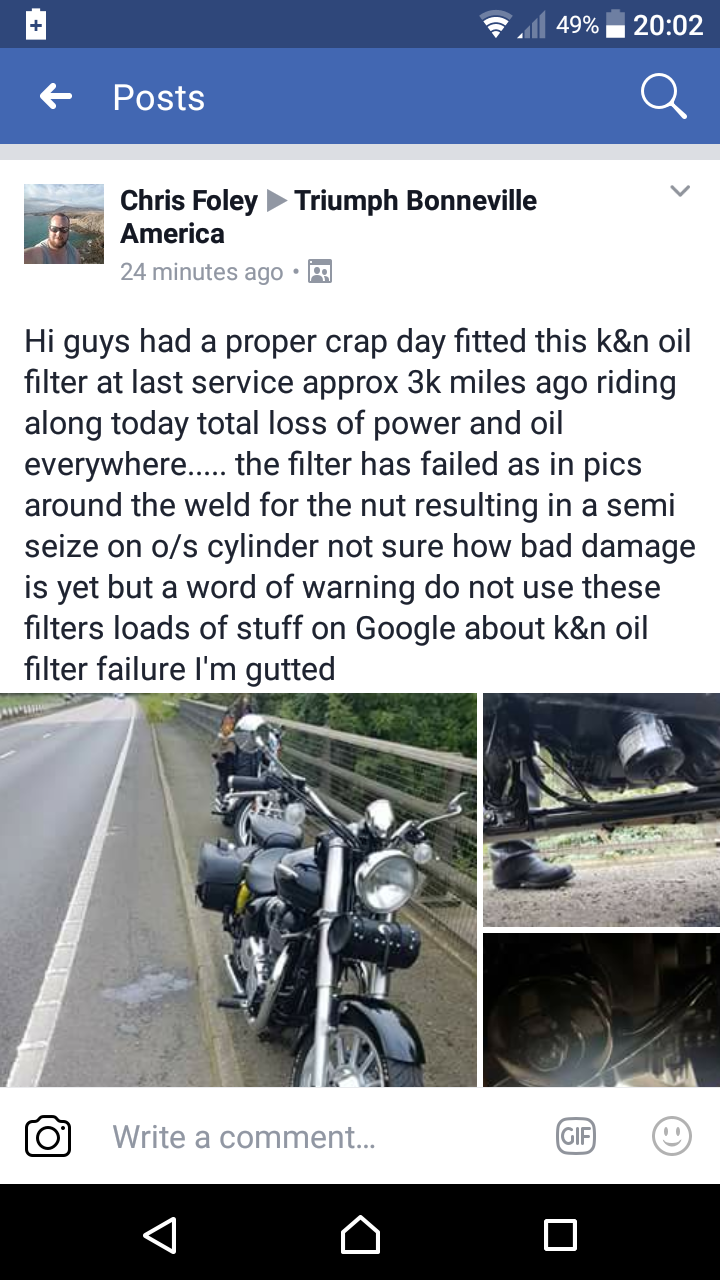This screenshot has width=720, height=1280.
Task: Tap Android recent apps square button
Action: pos(560,1234)
